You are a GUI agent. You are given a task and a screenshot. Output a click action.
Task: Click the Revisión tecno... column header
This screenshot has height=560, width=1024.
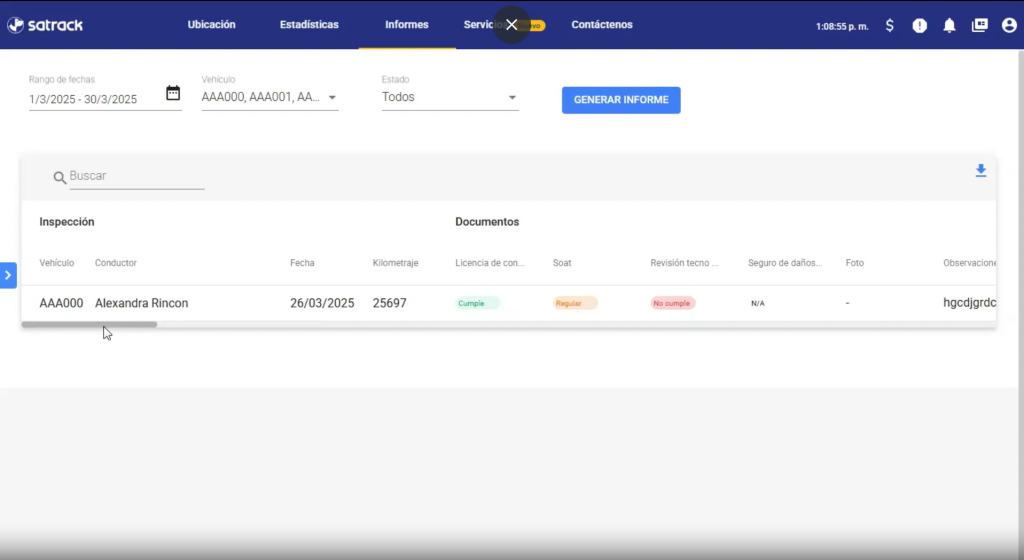click(x=684, y=263)
